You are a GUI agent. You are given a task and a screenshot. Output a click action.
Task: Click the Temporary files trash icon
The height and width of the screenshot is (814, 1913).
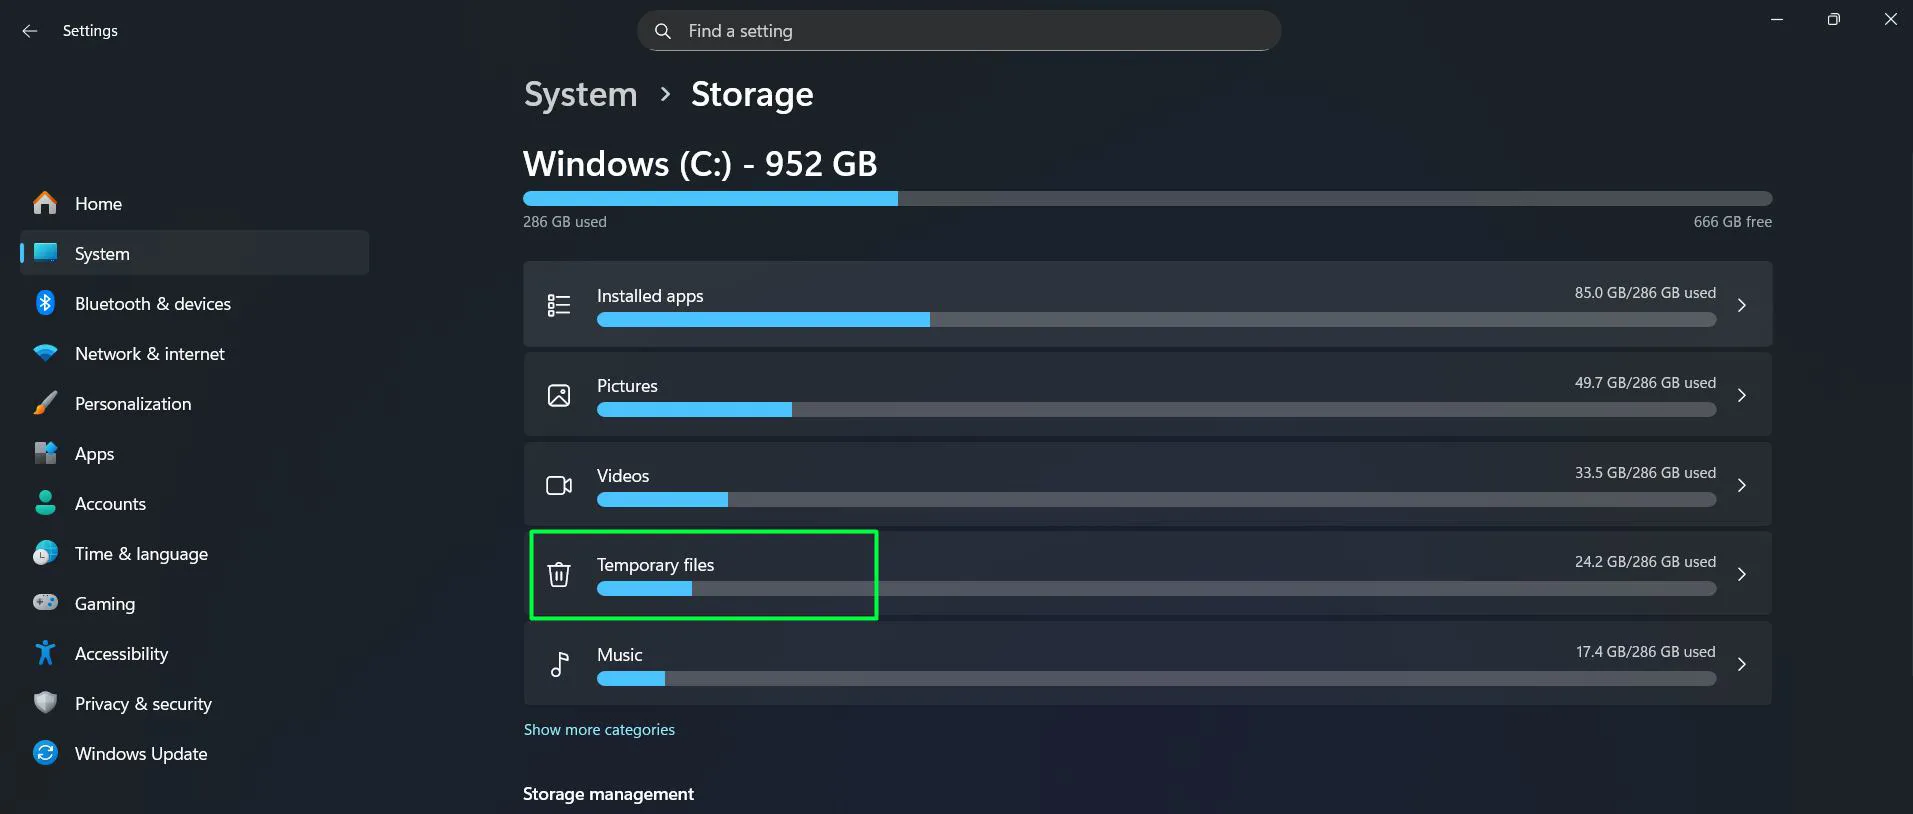[559, 574]
